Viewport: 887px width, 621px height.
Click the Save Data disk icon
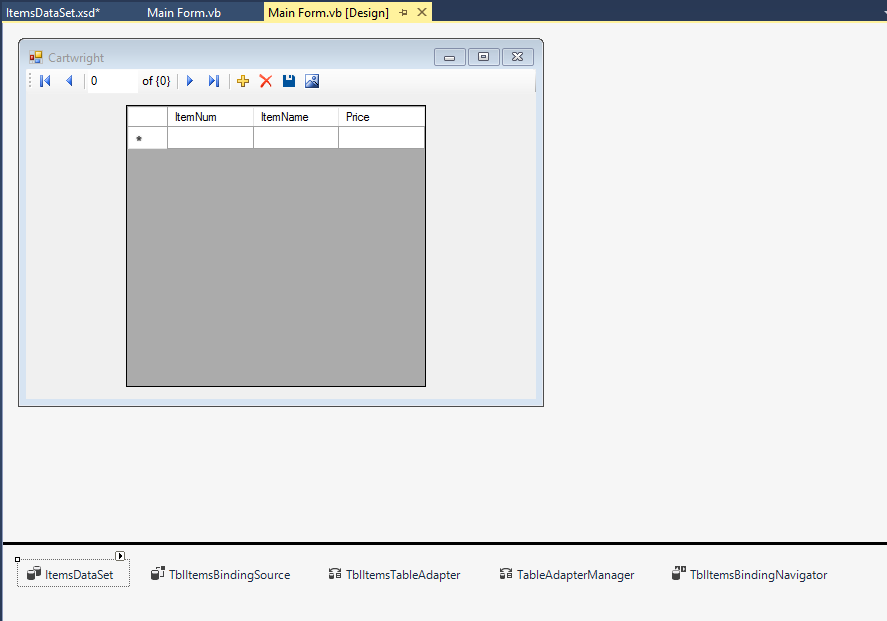[289, 81]
